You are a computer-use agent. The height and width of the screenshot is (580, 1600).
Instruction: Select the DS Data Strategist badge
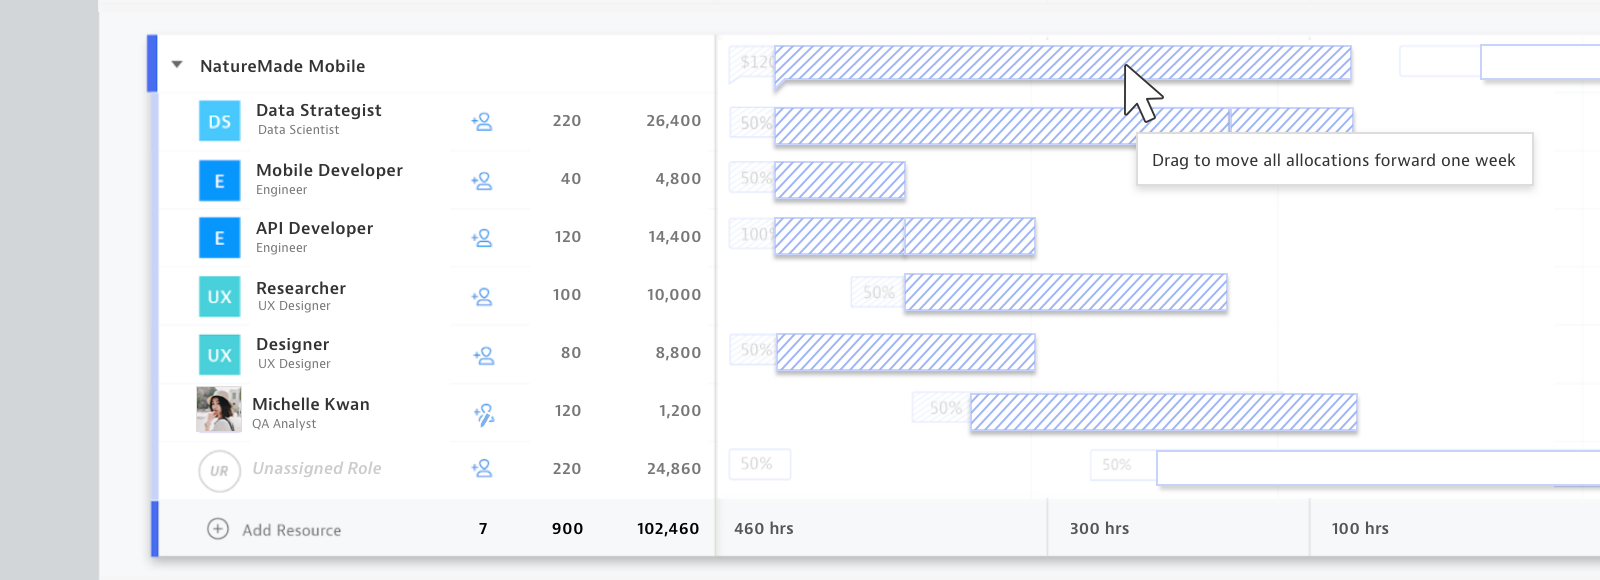click(219, 121)
